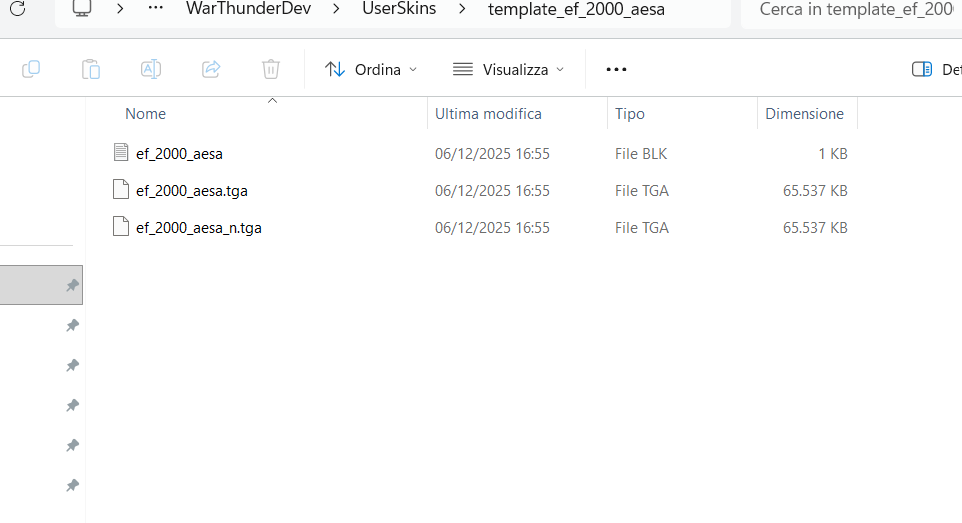Click the refresh icon in address bar
Image resolution: width=962 pixels, height=523 pixels.
coord(17,10)
